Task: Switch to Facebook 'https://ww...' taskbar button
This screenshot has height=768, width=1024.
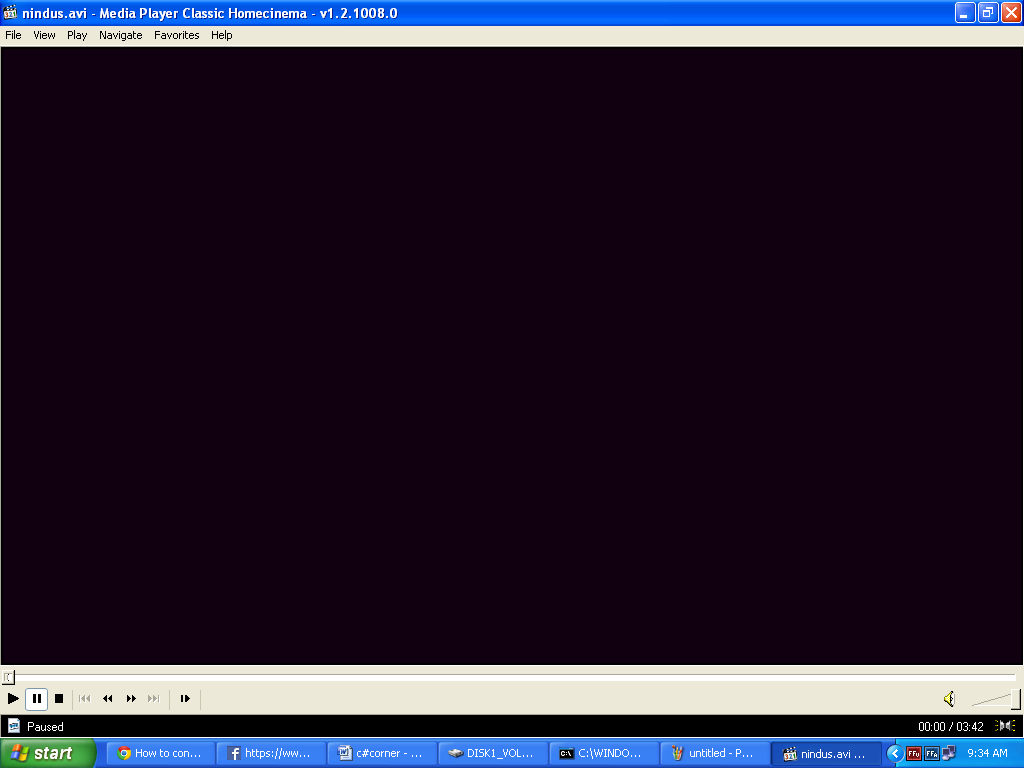Action: pyautogui.click(x=272, y=754)
